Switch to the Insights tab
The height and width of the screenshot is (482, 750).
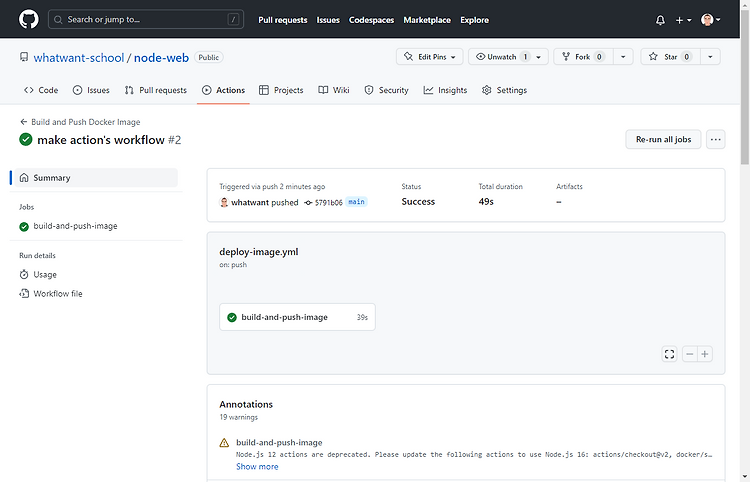pos(445,90)
